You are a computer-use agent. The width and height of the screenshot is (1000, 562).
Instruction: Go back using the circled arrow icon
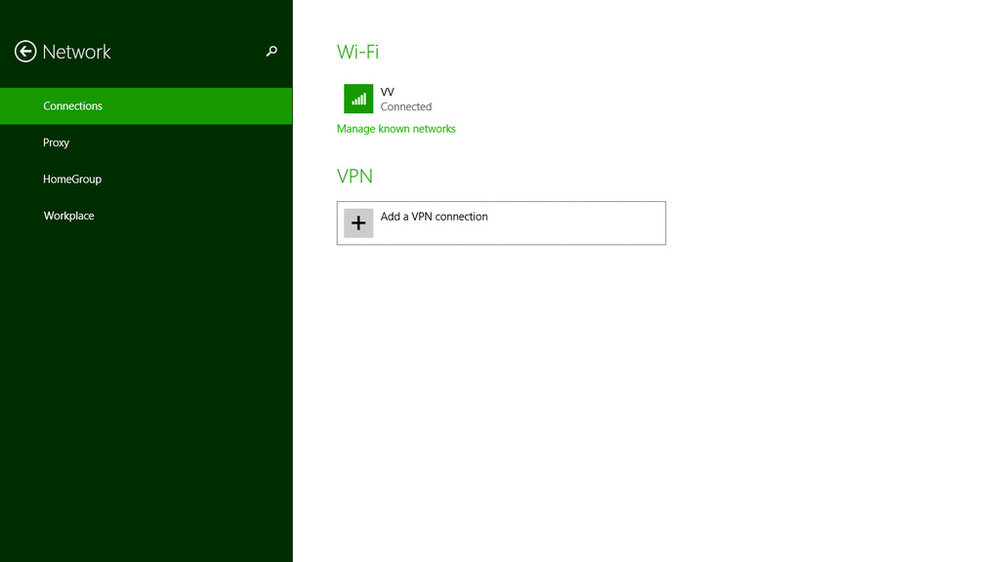click(26, 52)
